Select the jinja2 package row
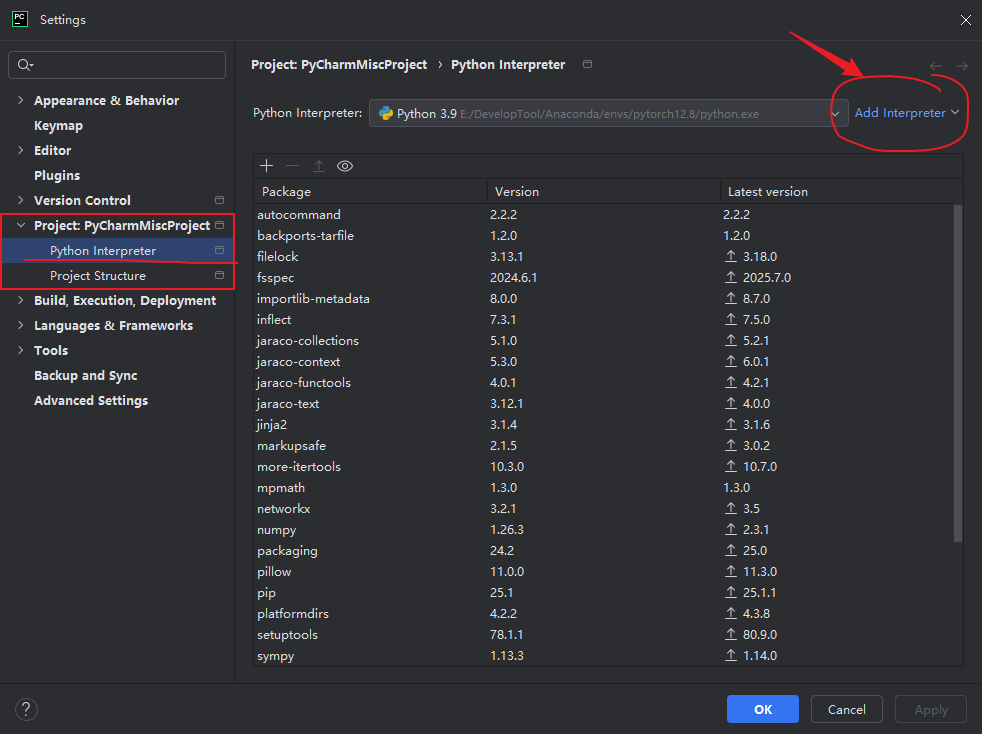 click(x=604, y=425)
